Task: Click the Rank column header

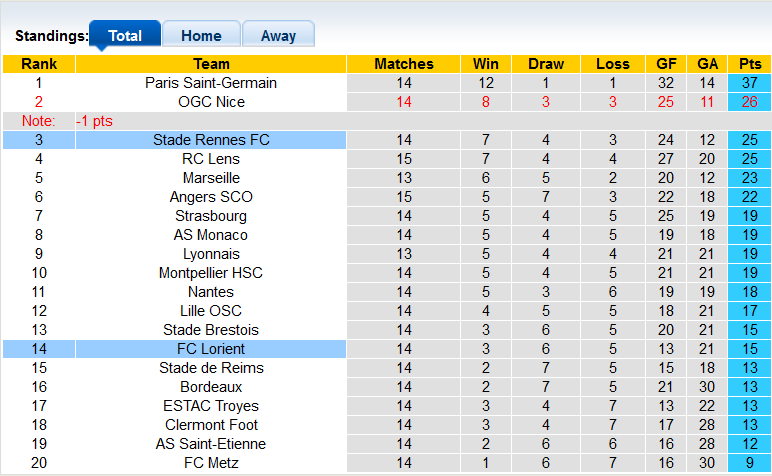Action: click(39, 64)
